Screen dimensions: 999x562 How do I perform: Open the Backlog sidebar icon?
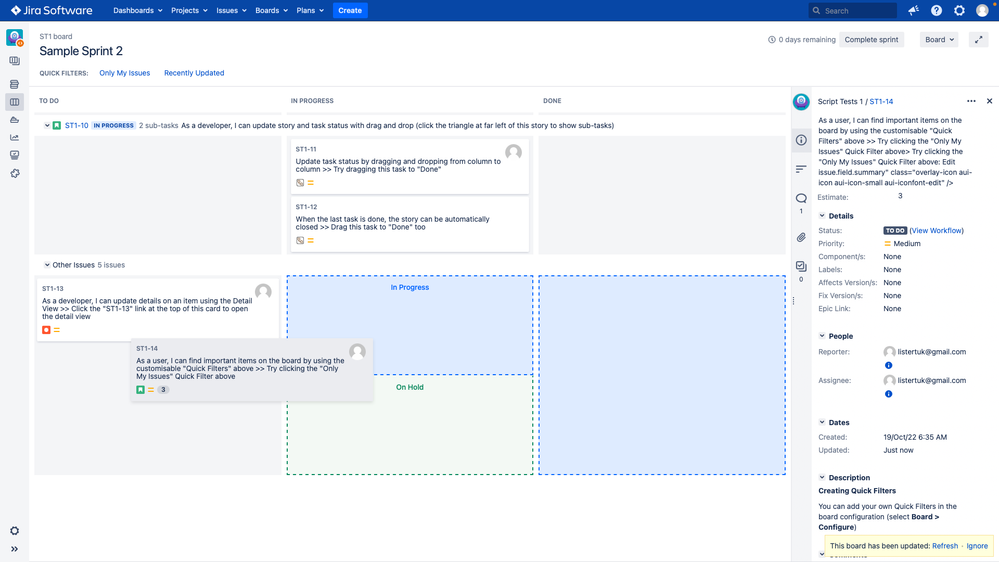[14, 84]
